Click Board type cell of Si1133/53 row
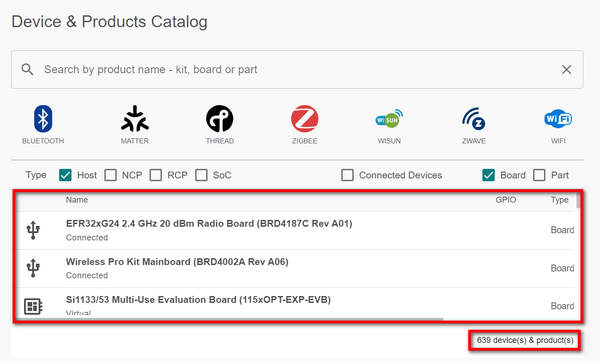The width and height of the screenshot is (600, 361). 562,306
